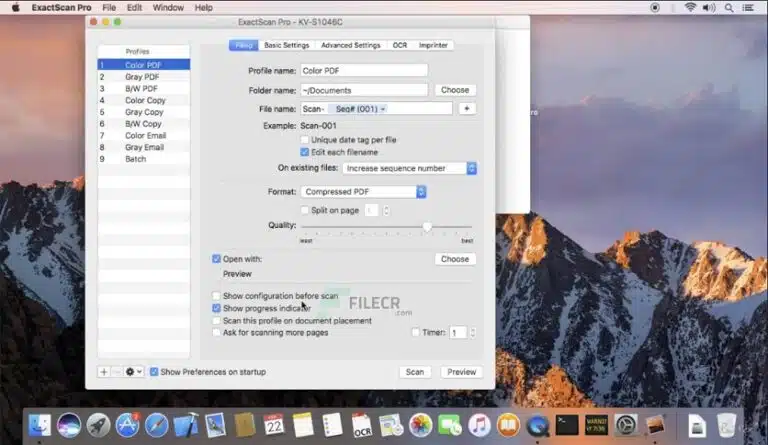Enable Show configuration before scan
The width and height of the screenshot is (768, 445).
216,296
